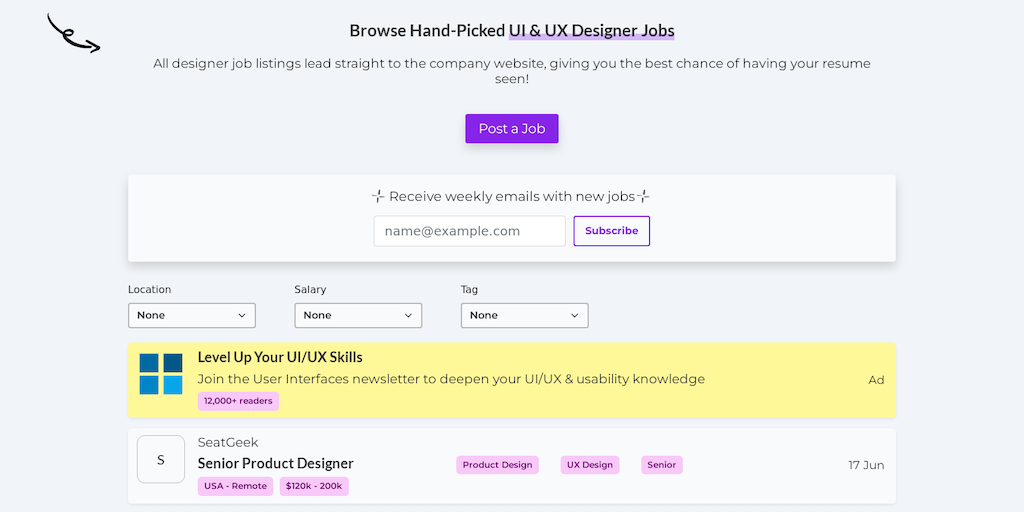Click the $120k - 200k salary badge

point(314,486)
